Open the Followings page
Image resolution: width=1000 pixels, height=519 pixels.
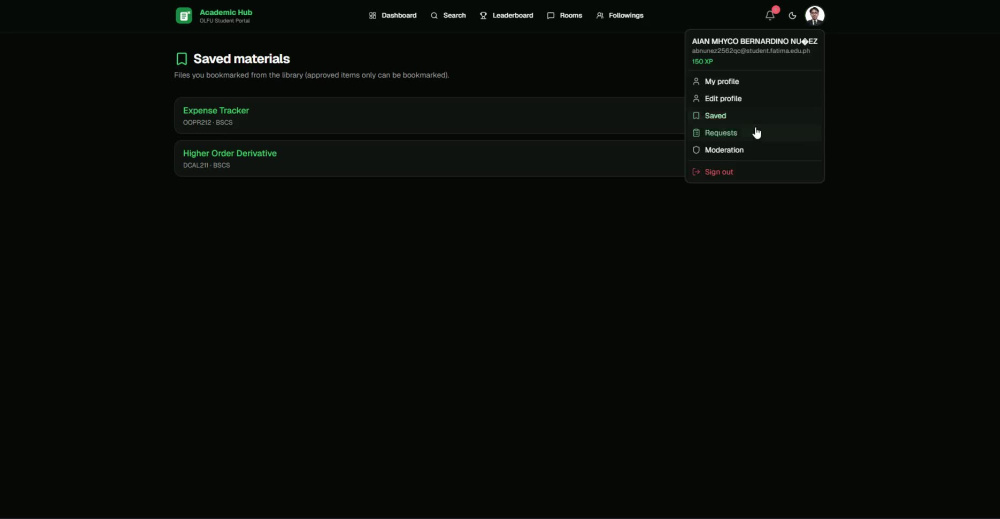click(x=619, y=15)
